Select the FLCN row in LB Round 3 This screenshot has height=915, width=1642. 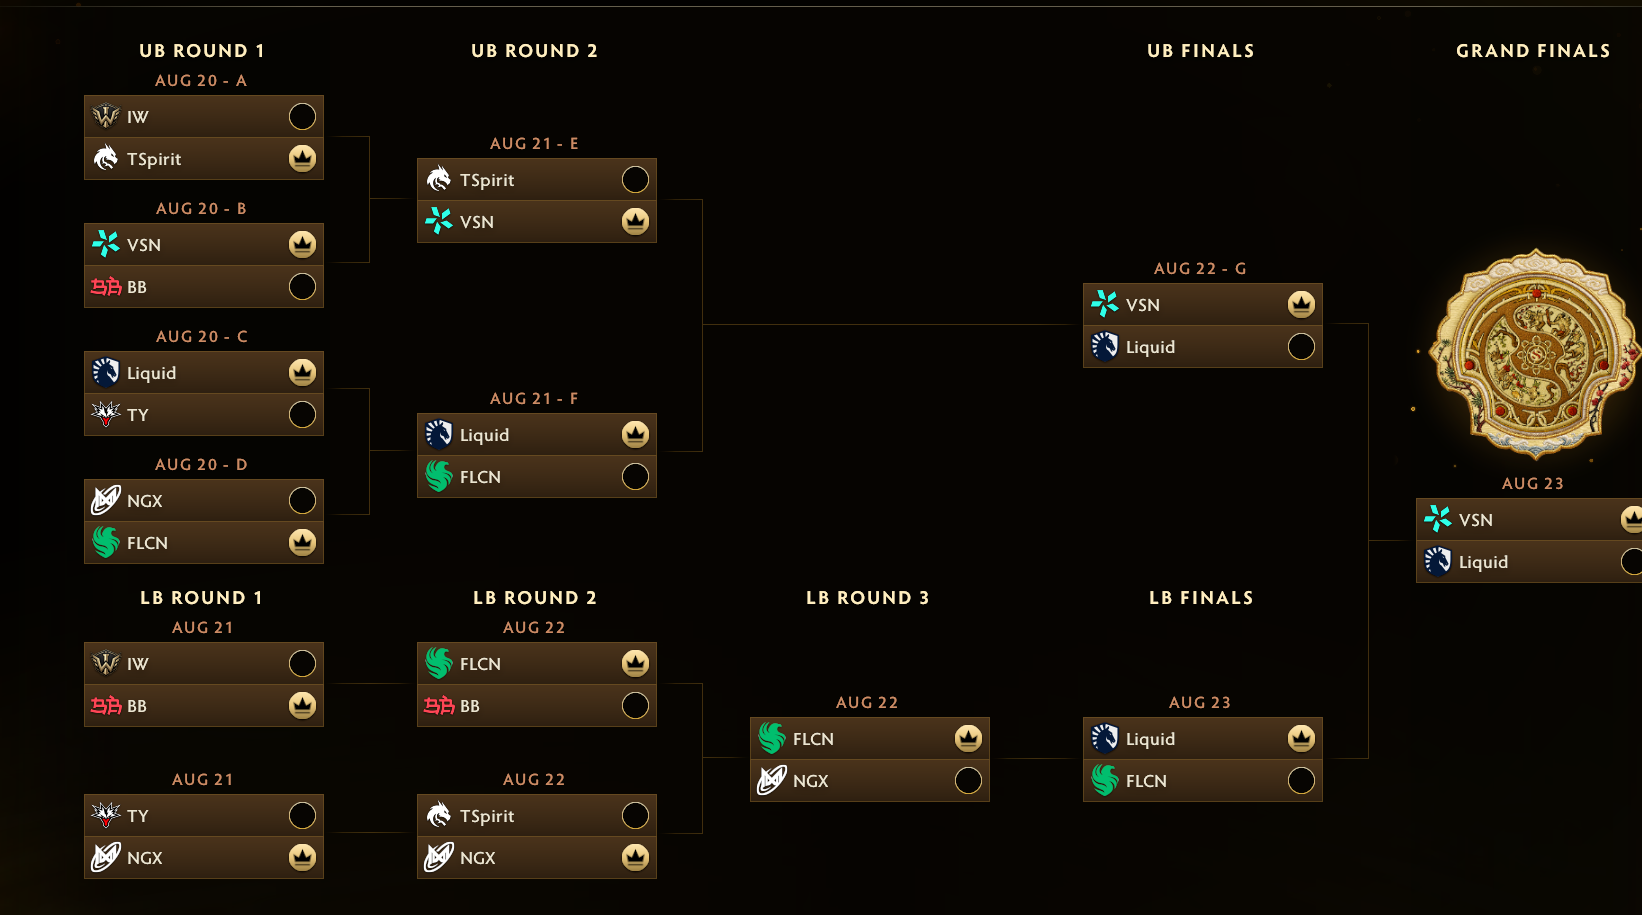(x=870, y=739)
